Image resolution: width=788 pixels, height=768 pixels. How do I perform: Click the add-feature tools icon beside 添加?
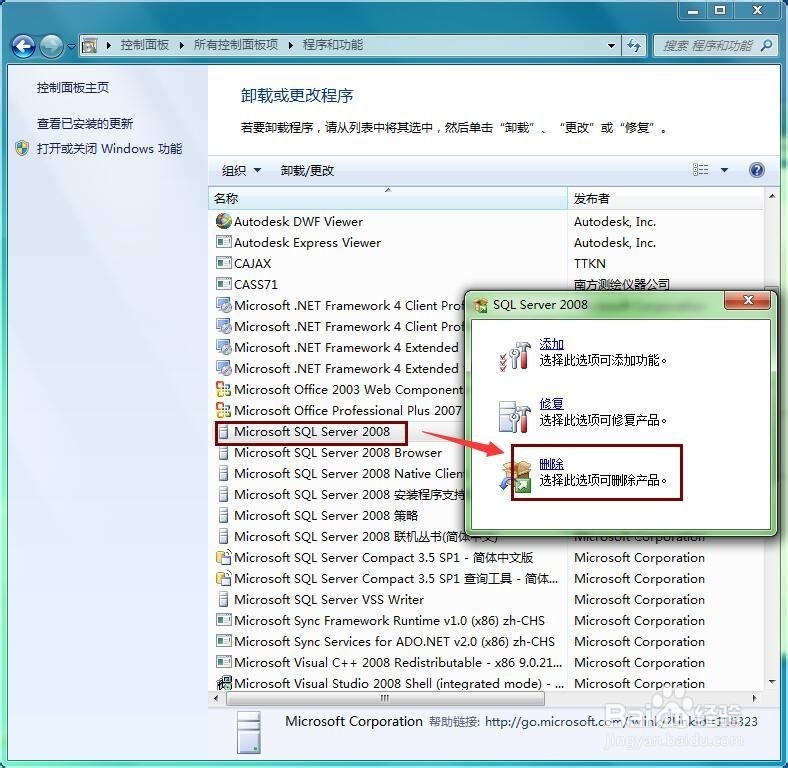click(x=515, y=356)
